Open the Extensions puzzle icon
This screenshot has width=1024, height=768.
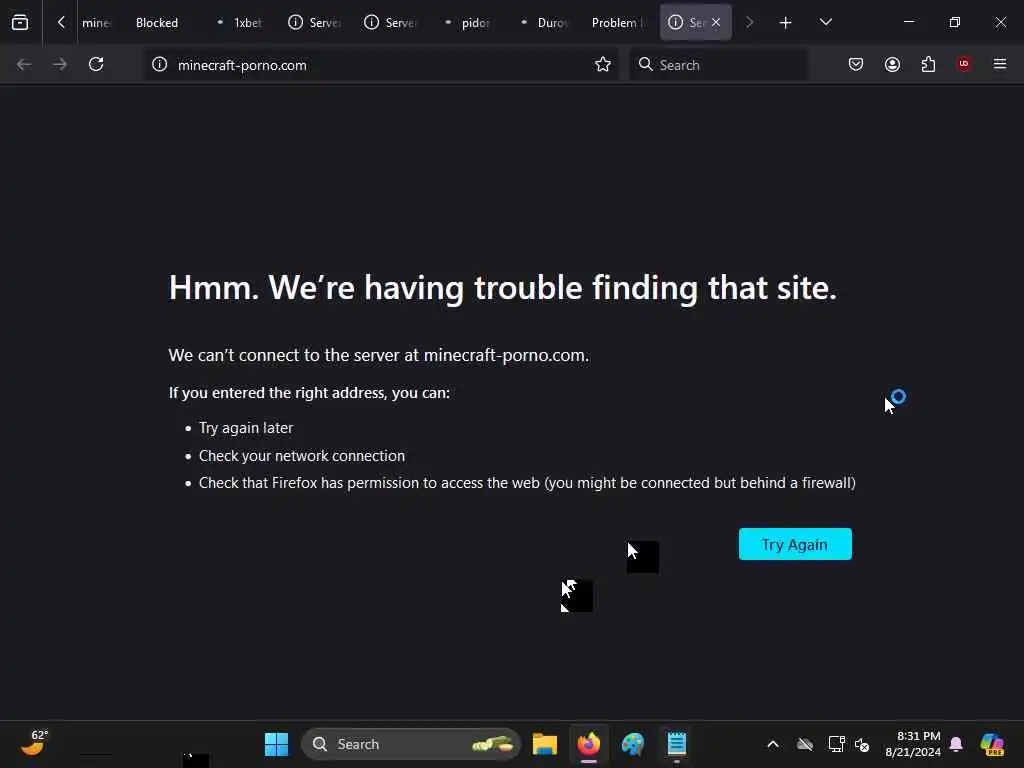coord(928,64)
